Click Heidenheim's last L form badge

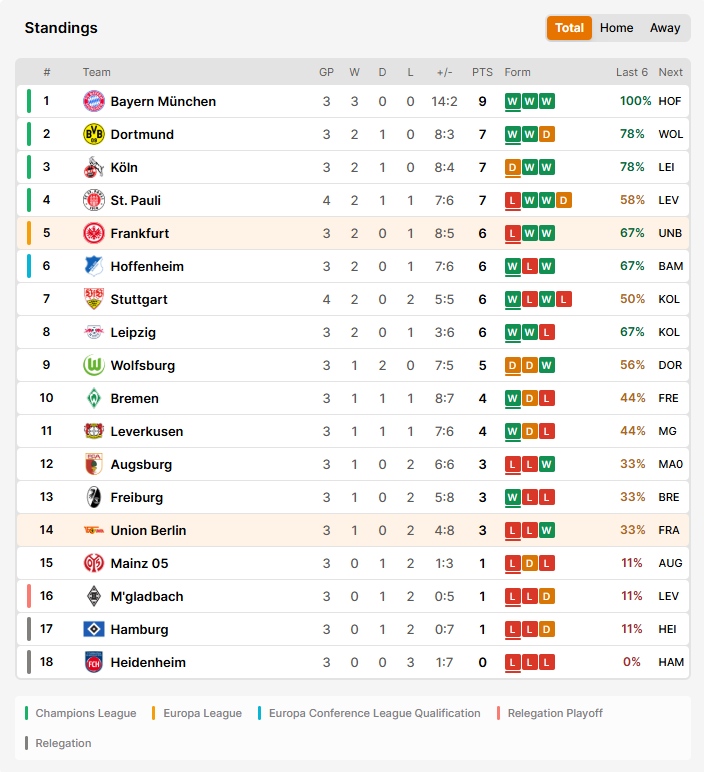click(546, 662)
